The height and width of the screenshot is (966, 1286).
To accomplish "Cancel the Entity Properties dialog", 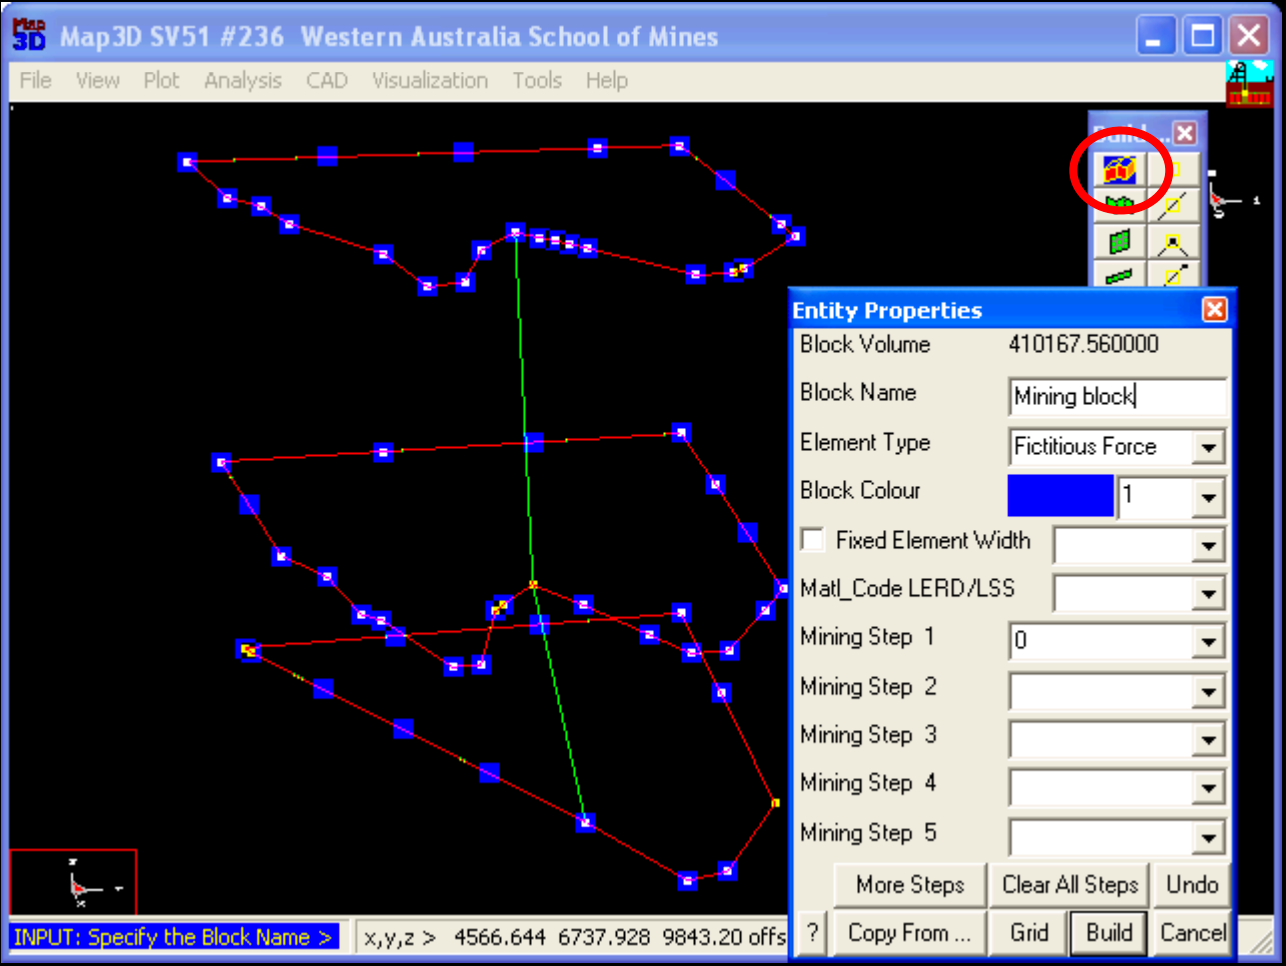I will [1192, 934].
